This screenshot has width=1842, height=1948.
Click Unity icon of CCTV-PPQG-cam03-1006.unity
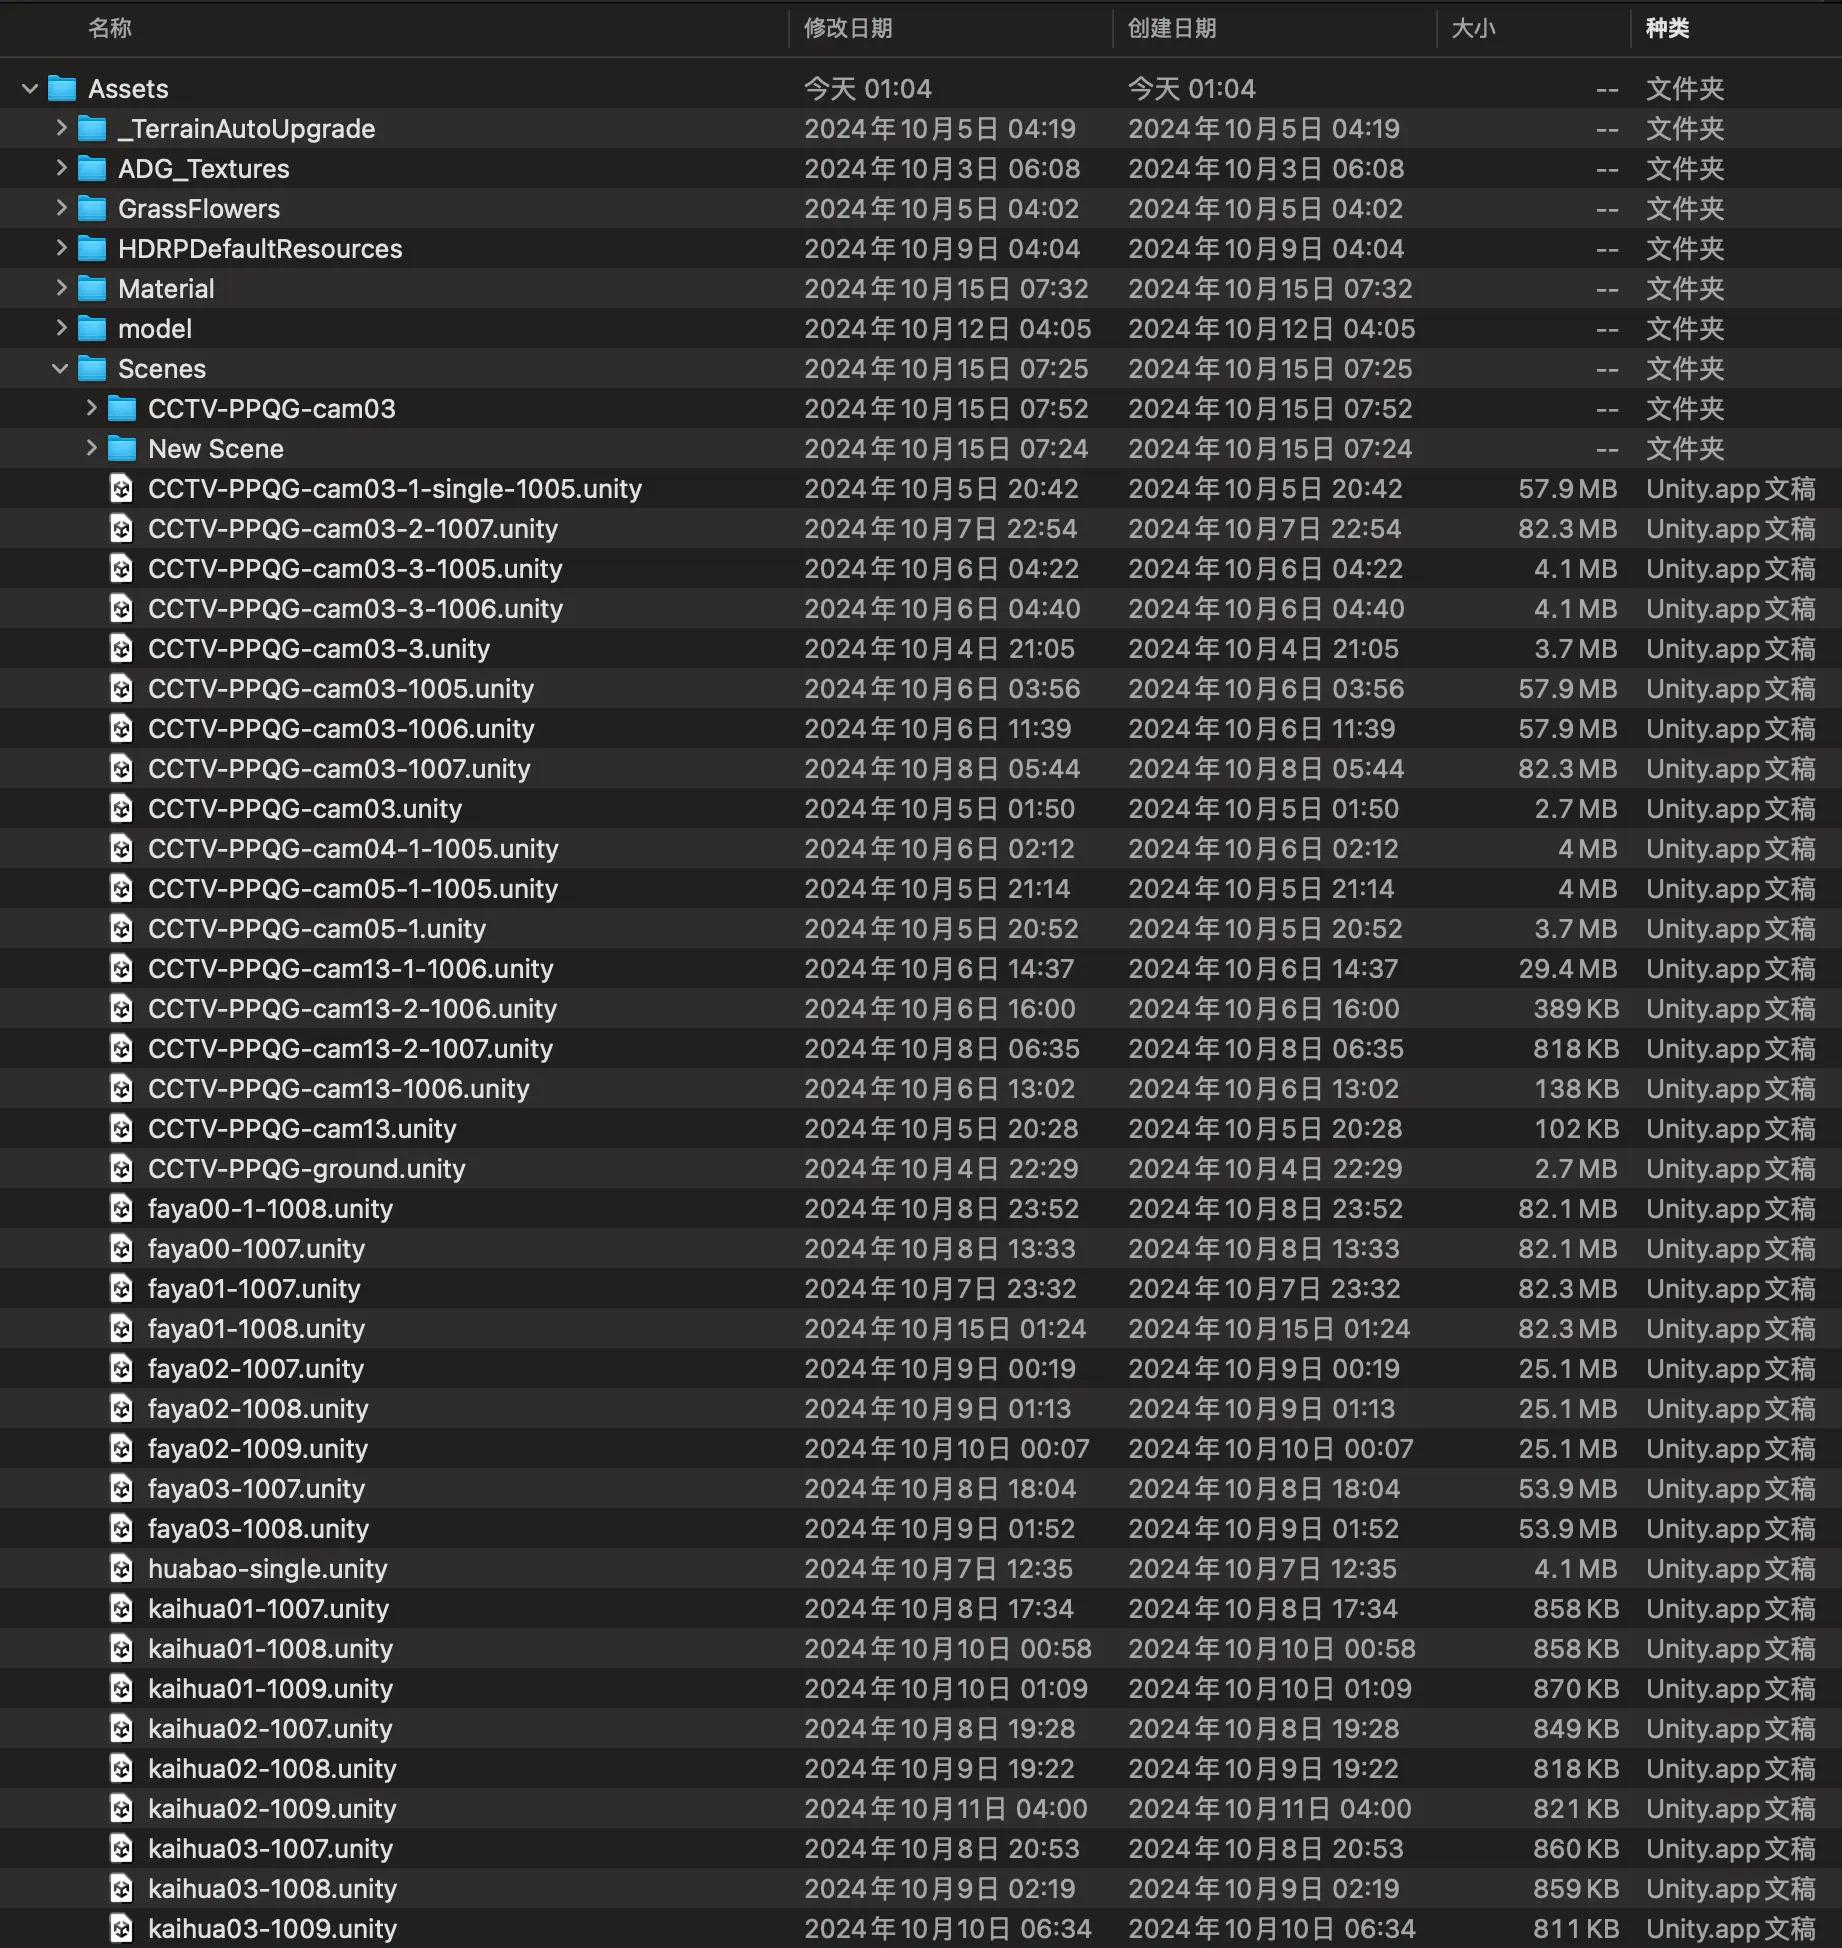click(x=121, y=729)
